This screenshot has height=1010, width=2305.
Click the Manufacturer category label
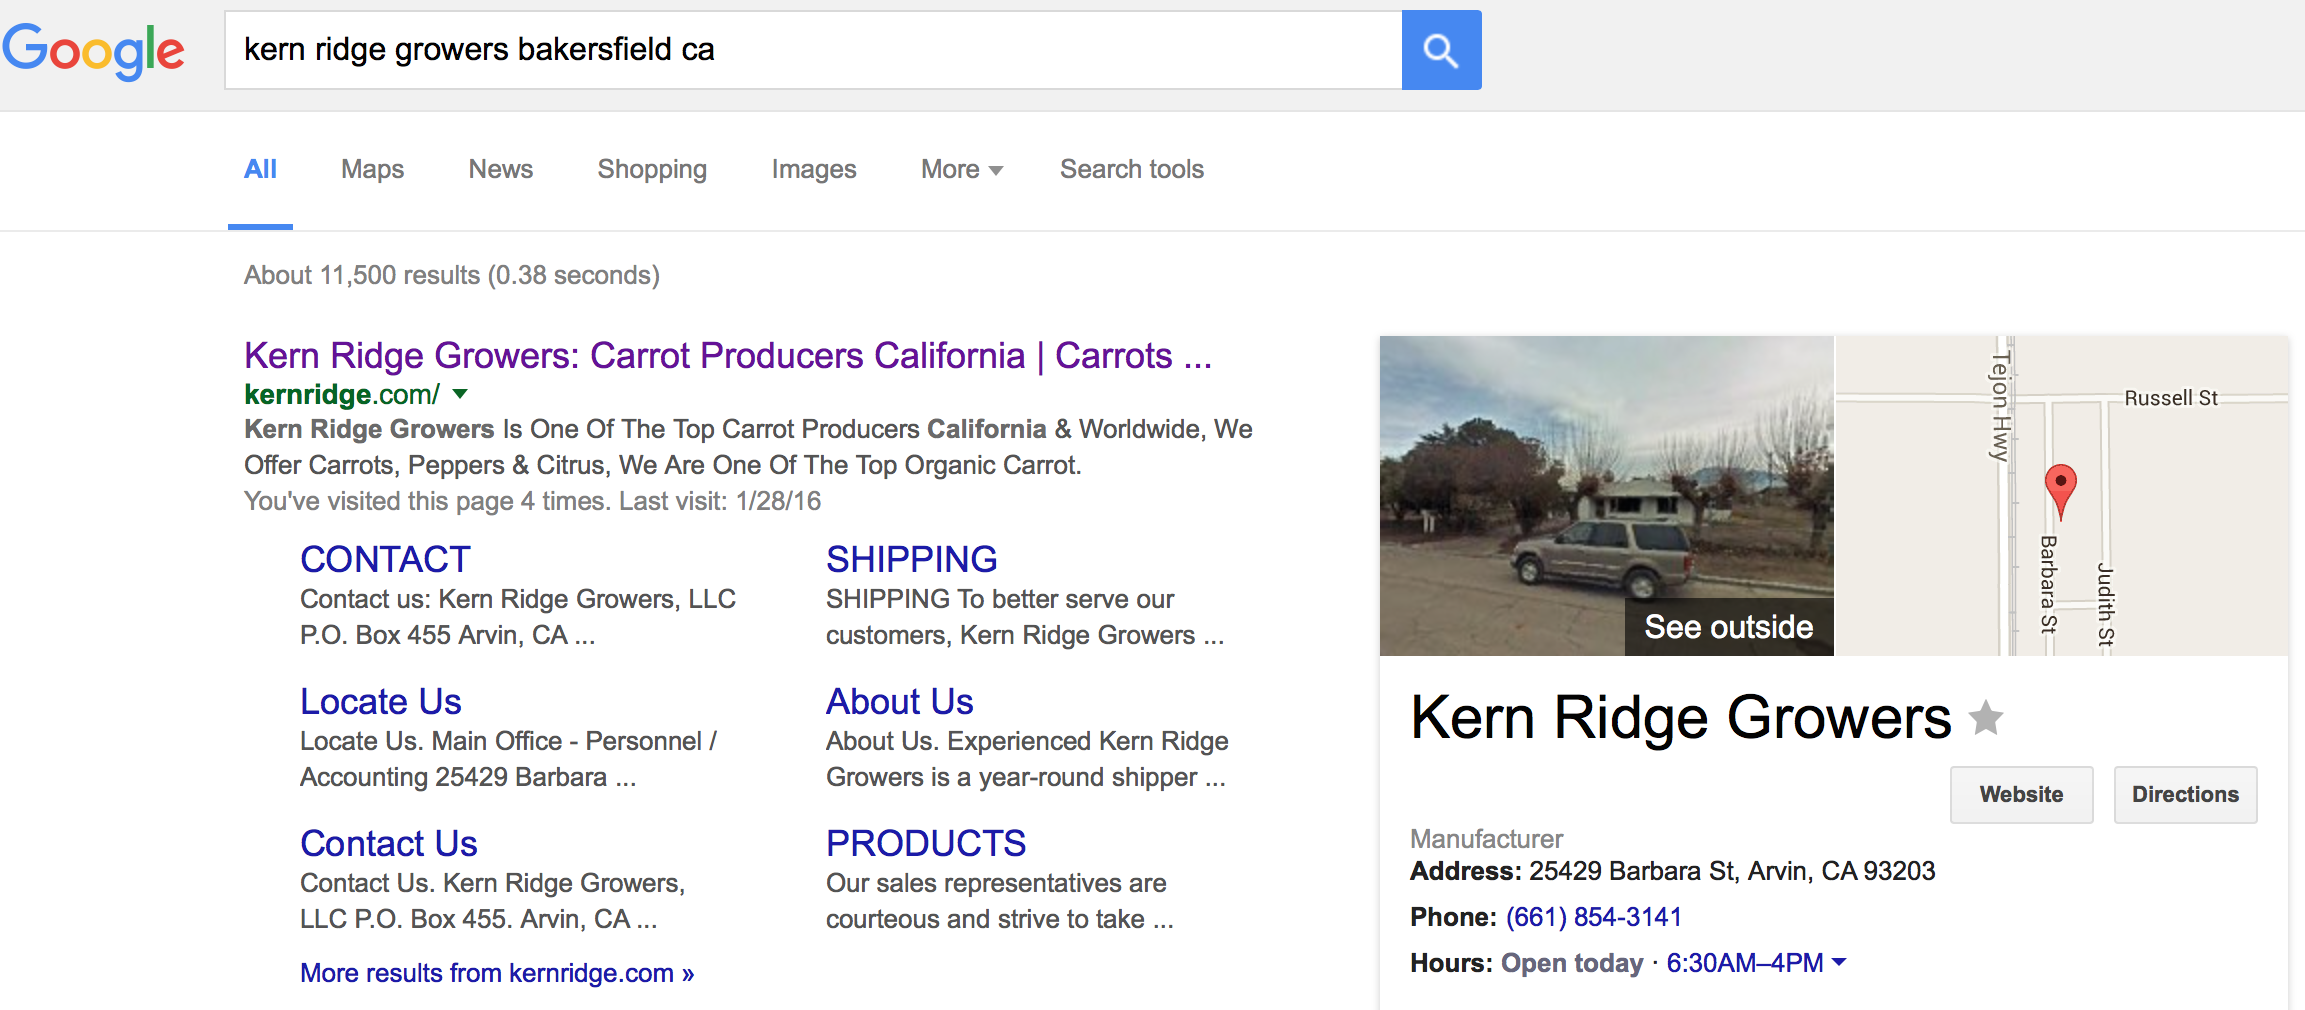(x=1486, y=839)
